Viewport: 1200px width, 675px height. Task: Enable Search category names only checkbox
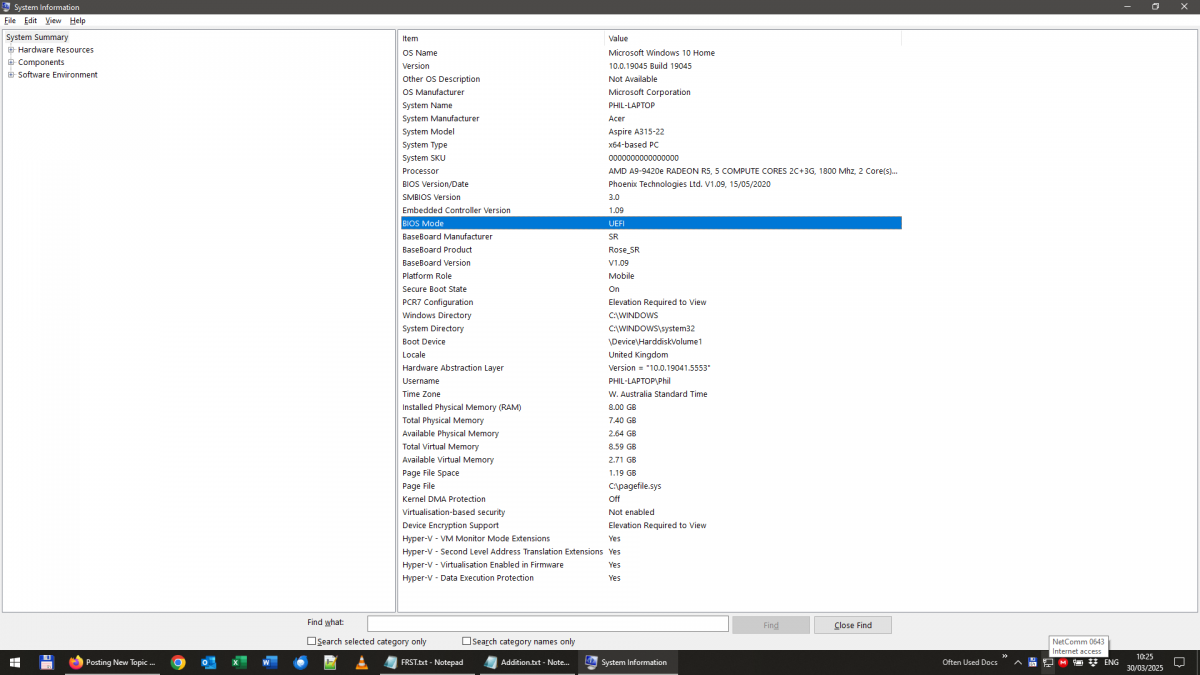[467, 641]
